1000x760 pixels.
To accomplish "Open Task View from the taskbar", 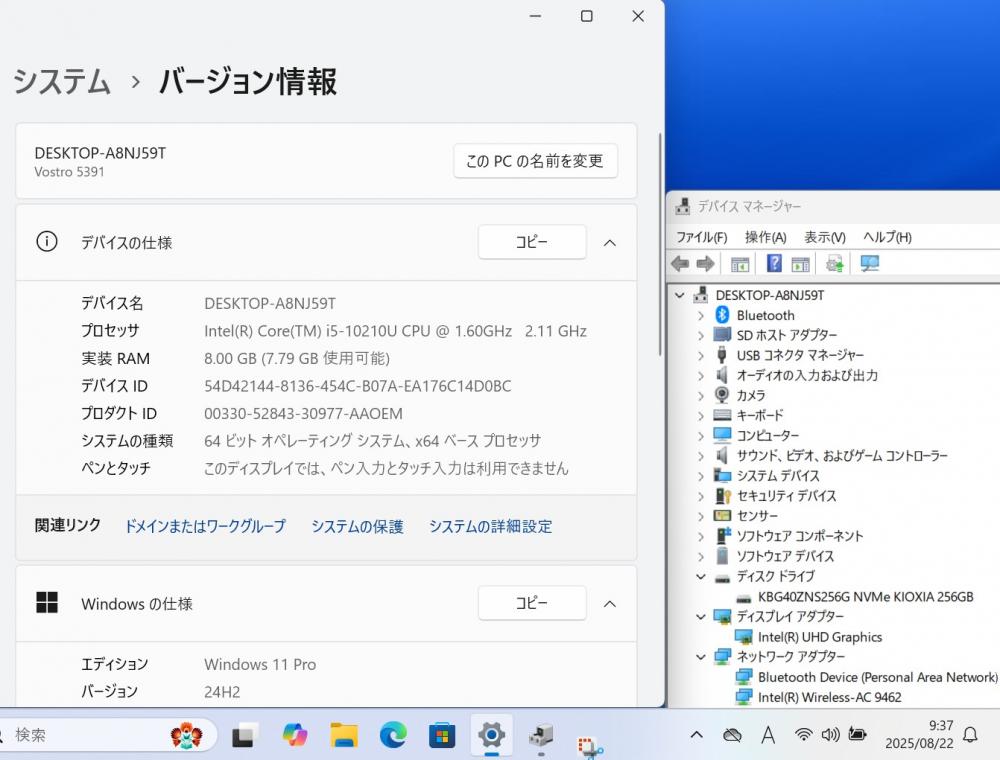I will 245,736.
